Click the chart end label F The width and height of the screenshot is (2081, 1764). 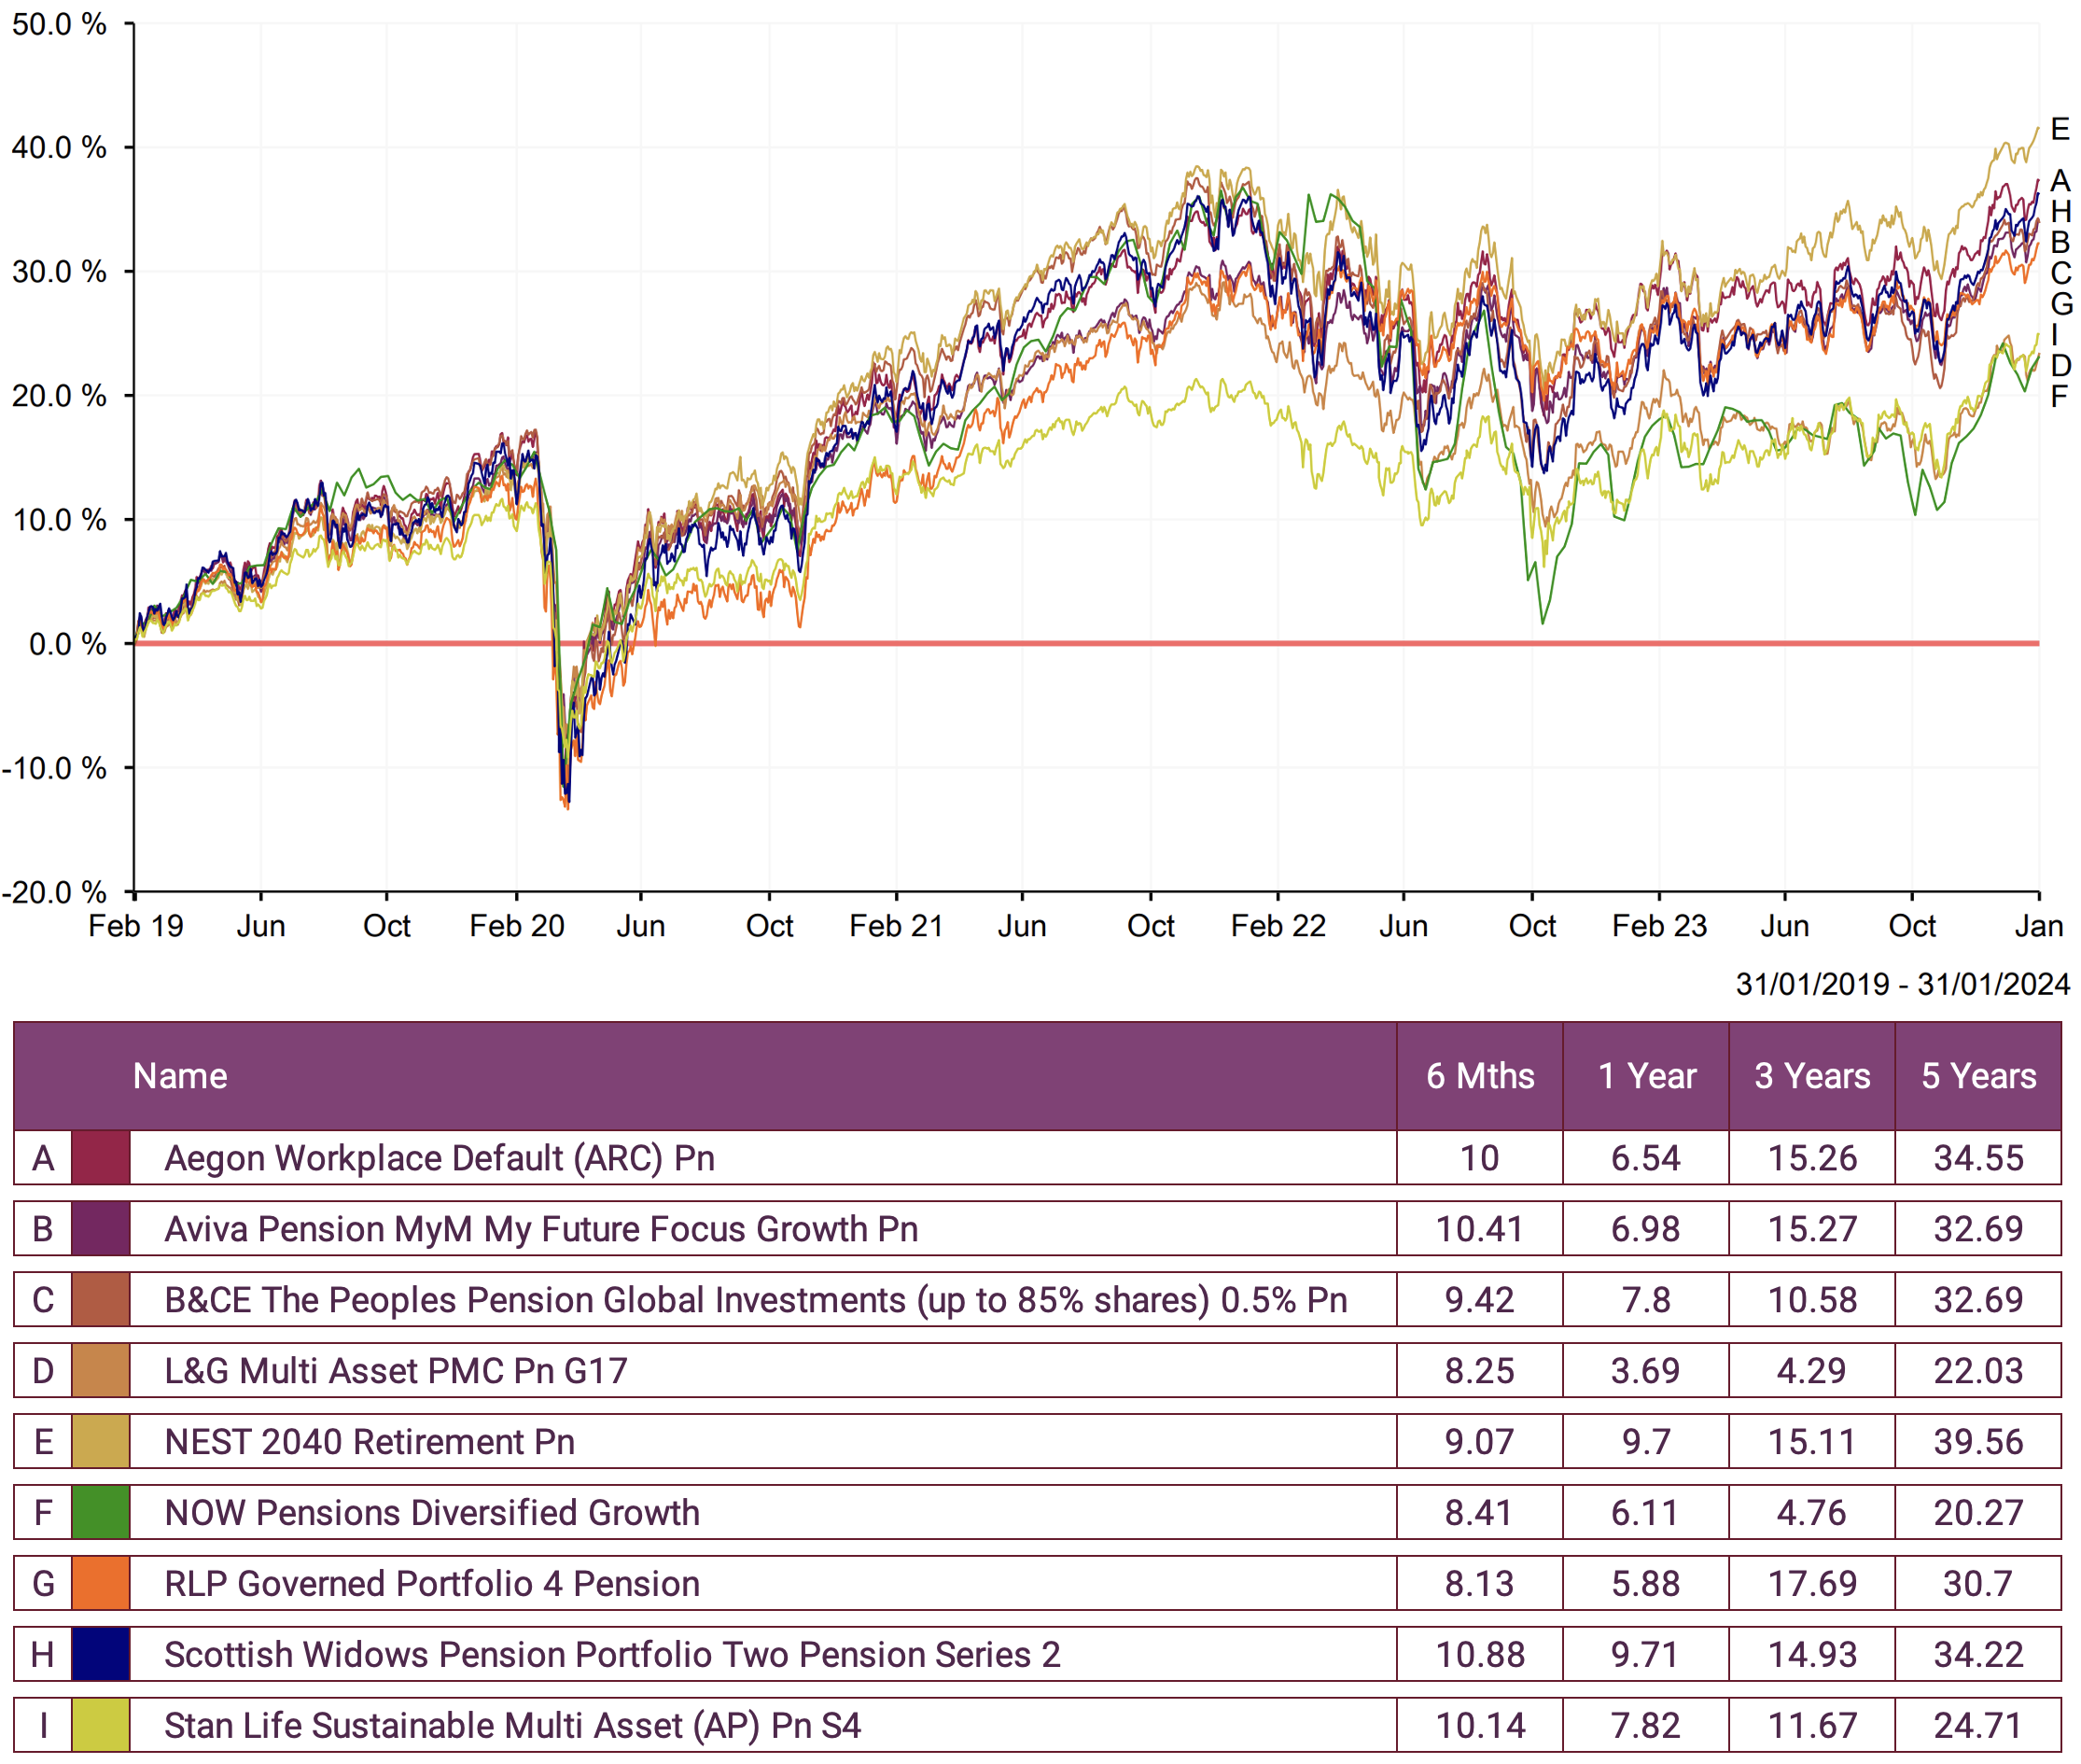pos(2059,396)
